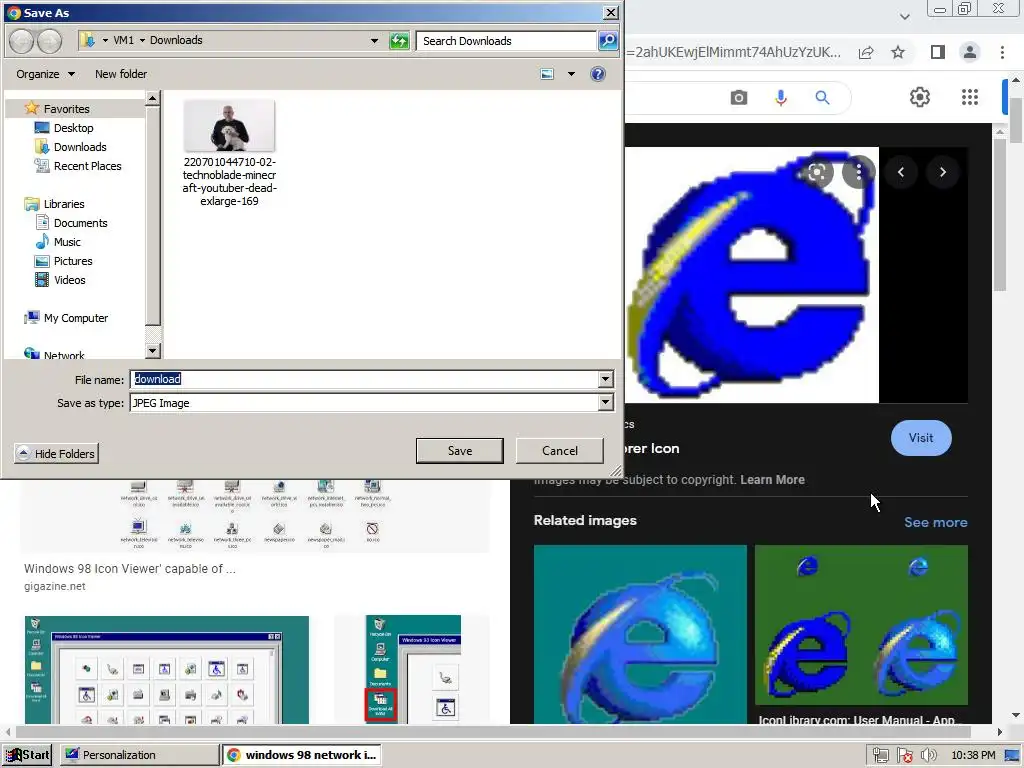
Task: Click Chrome share page icon
Action: [866, 52]
